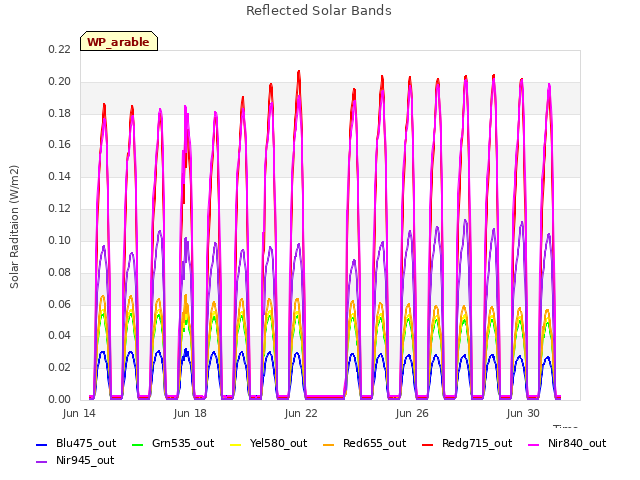The height and width of the screenshot is (480, 640).
Task: Click the Solar Raditaion (W/m2) axis label
Action: 14,227
